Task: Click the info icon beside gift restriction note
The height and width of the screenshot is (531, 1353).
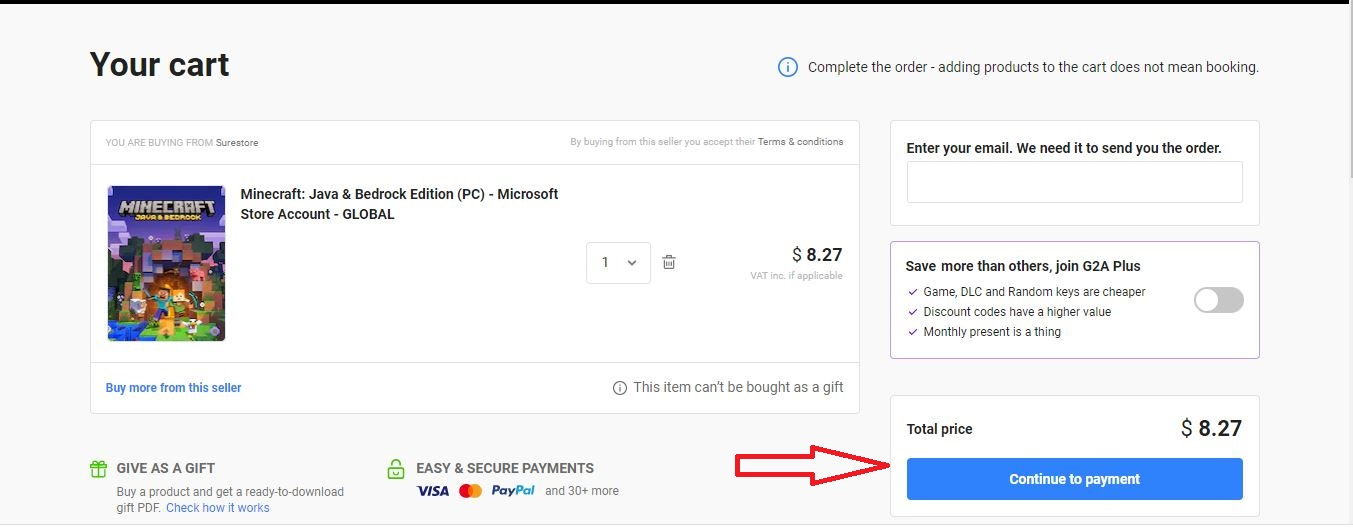Action: pos(620,388)
